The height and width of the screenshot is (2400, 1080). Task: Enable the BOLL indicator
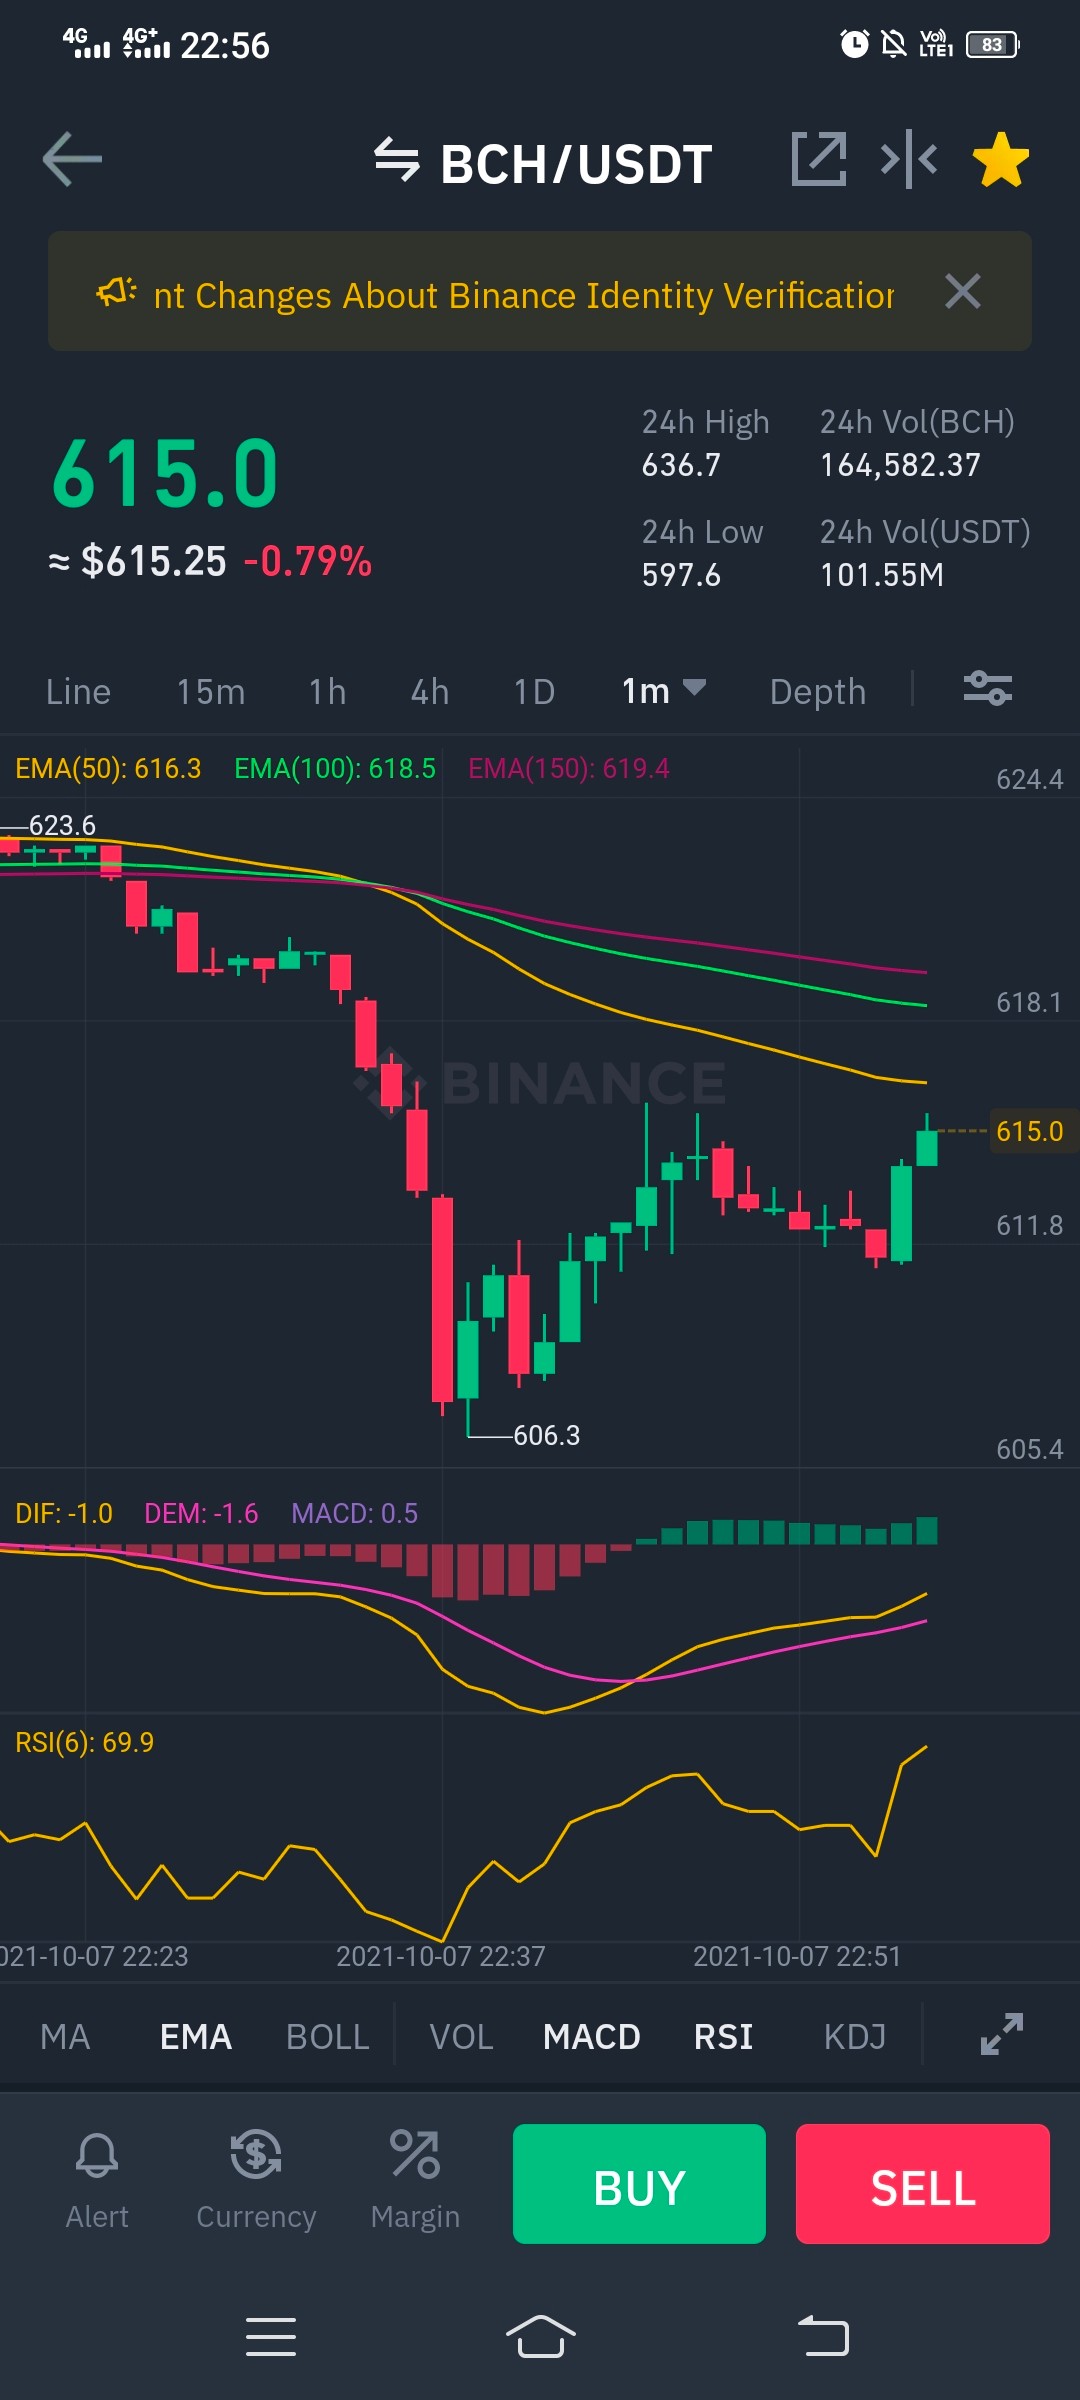328,2037
